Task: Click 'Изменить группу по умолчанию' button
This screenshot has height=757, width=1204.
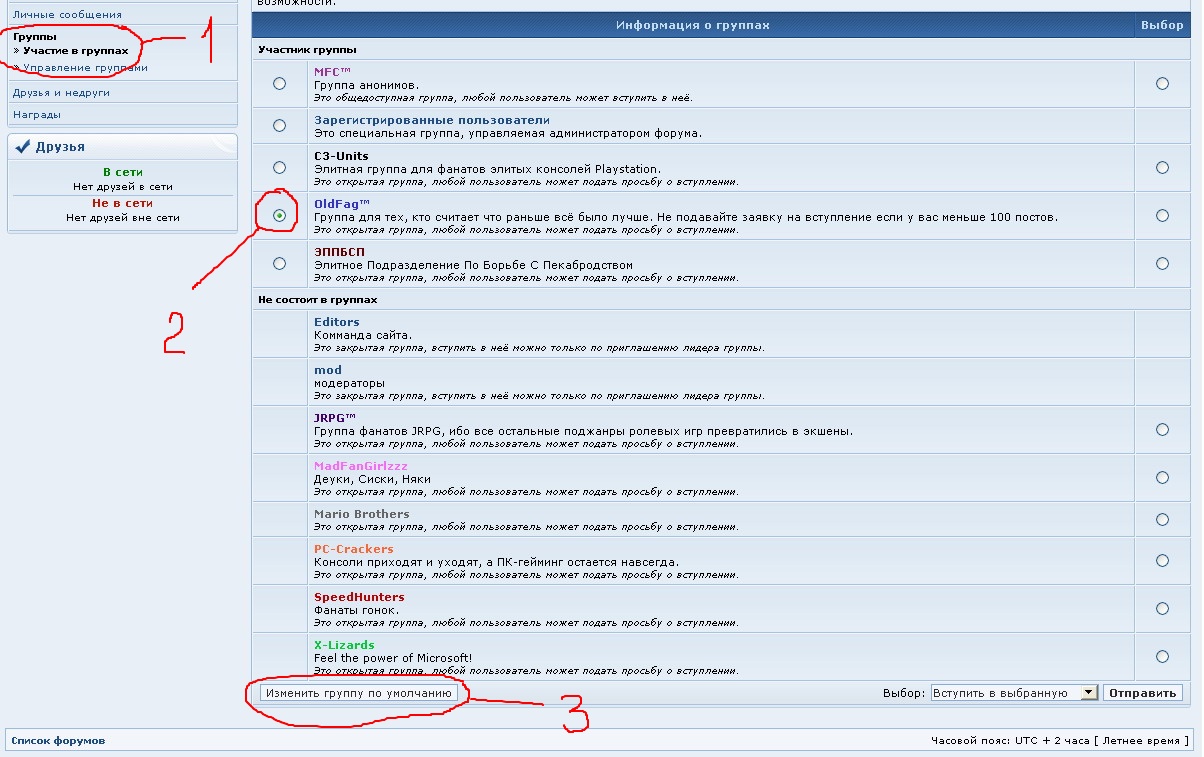Action: 360,692
